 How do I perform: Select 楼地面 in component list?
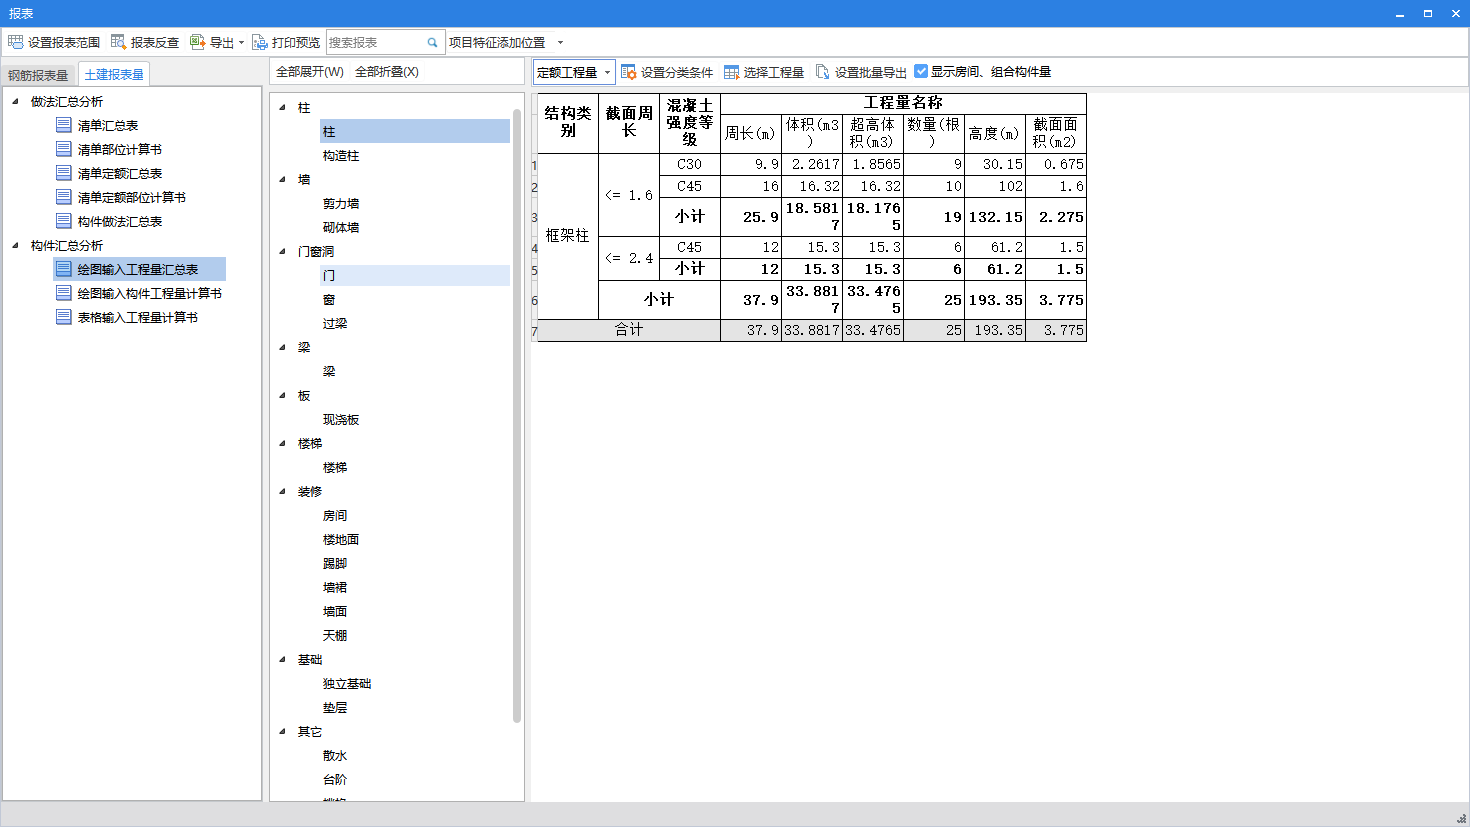coord(341,540)
